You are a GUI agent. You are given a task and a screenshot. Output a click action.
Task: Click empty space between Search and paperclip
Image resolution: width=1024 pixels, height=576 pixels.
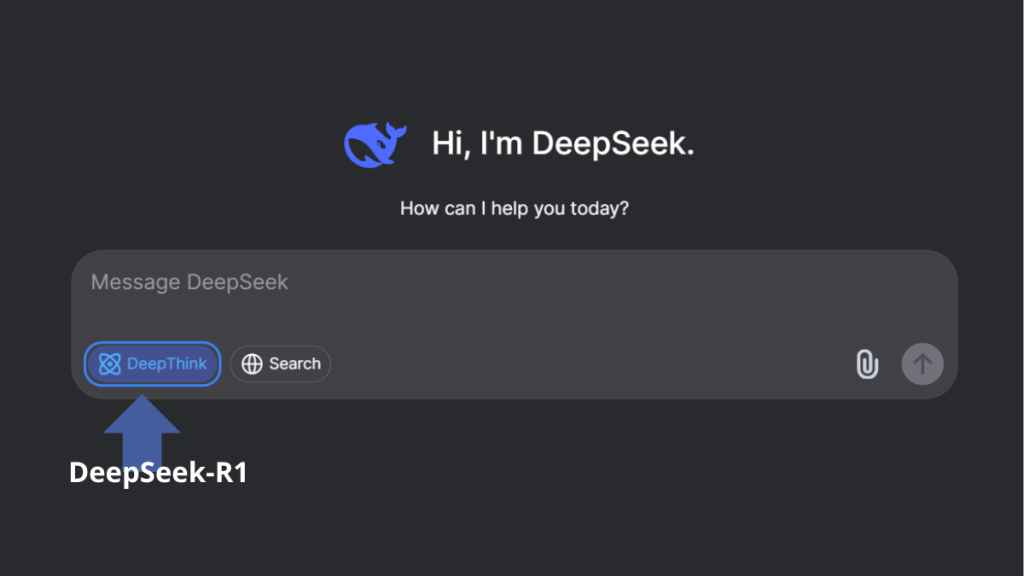tap(590, 365)
